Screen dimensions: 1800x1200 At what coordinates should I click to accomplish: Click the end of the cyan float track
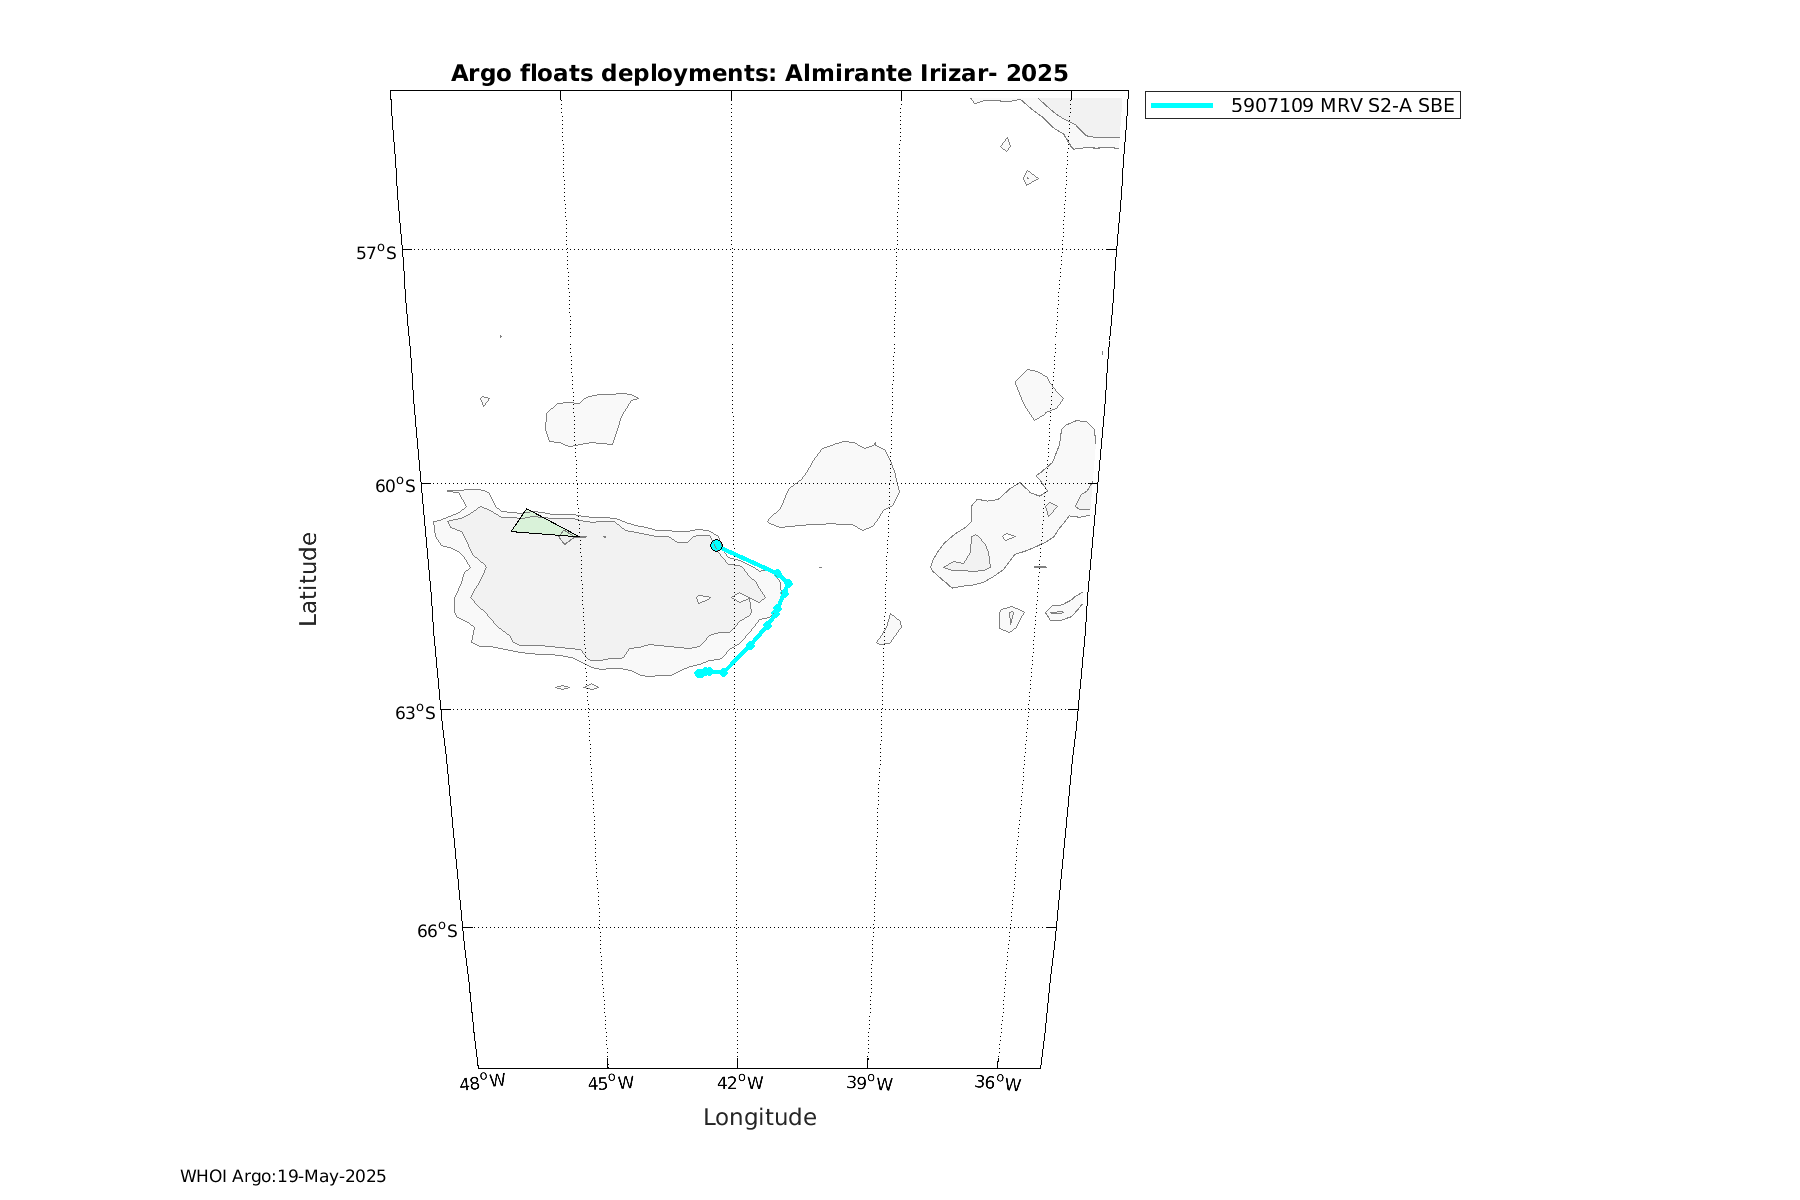click(698, 674)
